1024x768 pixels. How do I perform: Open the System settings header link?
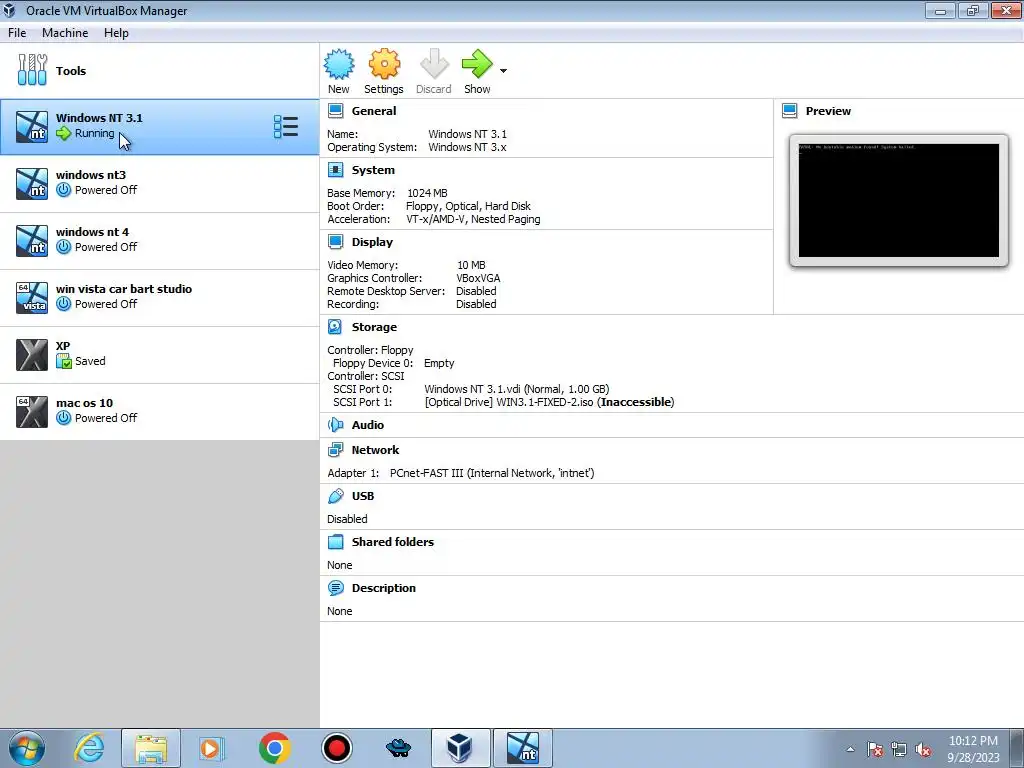click(373, 170)
